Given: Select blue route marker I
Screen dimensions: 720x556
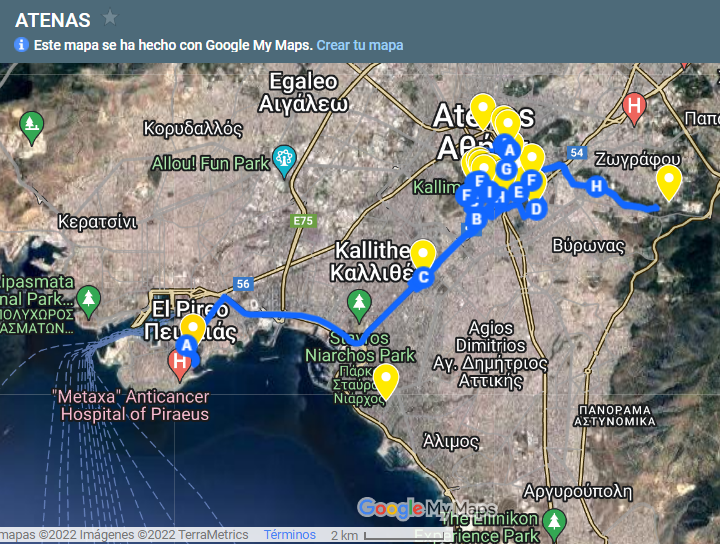Looking at the screenshot, I should click(x=489, y=191).
